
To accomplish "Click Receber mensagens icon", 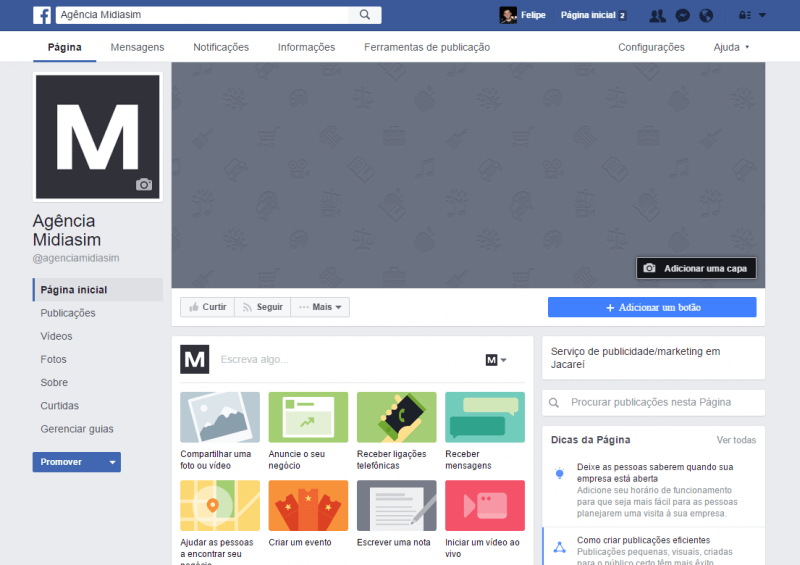I will point(485,417).
